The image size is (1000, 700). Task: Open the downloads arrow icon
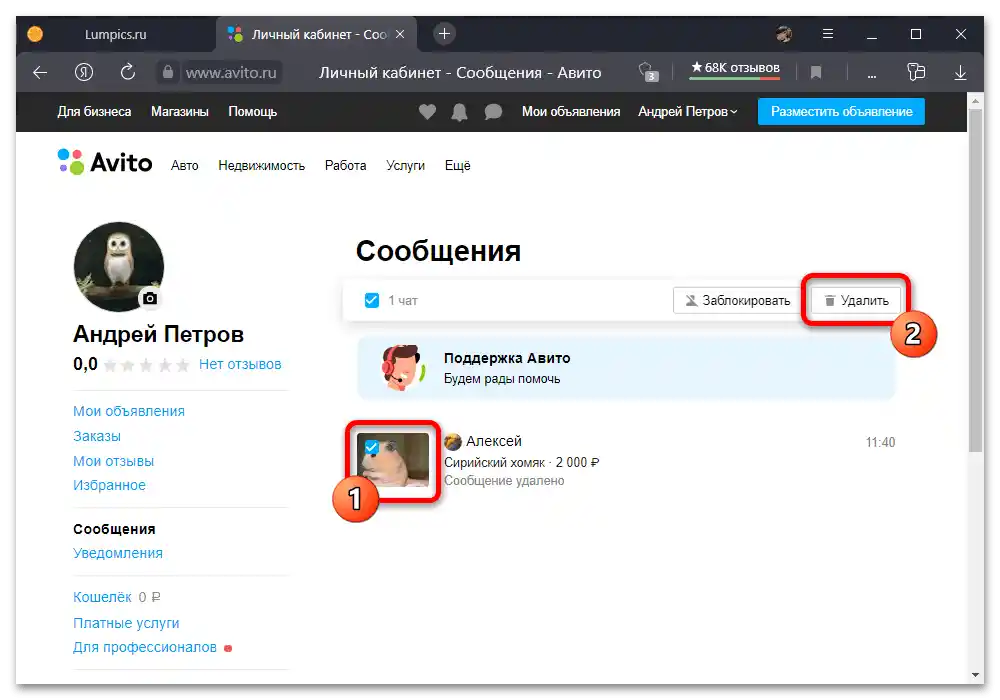tap(960, 73)
